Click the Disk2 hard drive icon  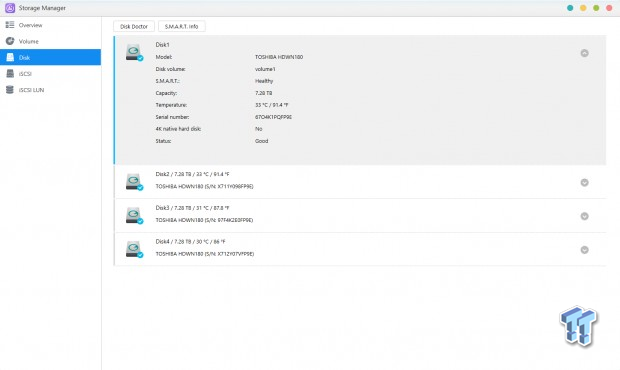[x=134, y=182]
